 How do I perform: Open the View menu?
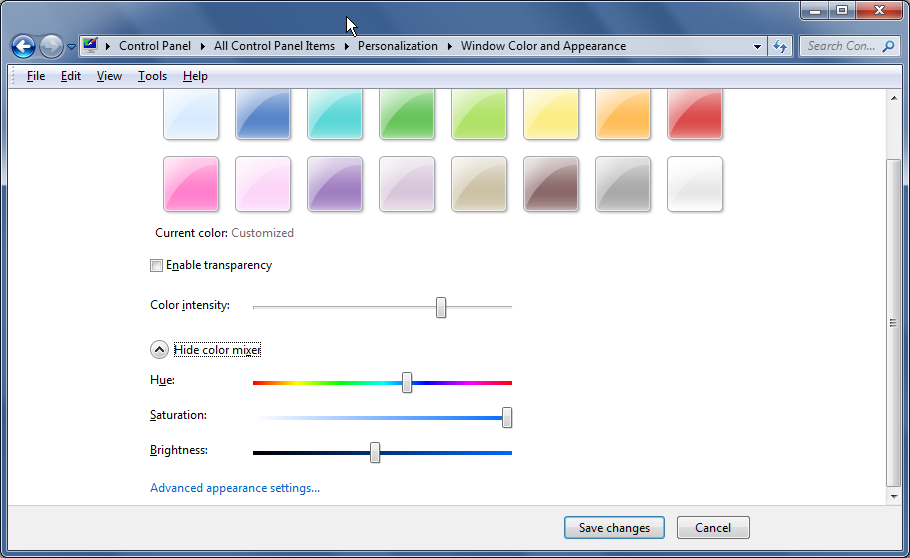(x=109, y=76)
